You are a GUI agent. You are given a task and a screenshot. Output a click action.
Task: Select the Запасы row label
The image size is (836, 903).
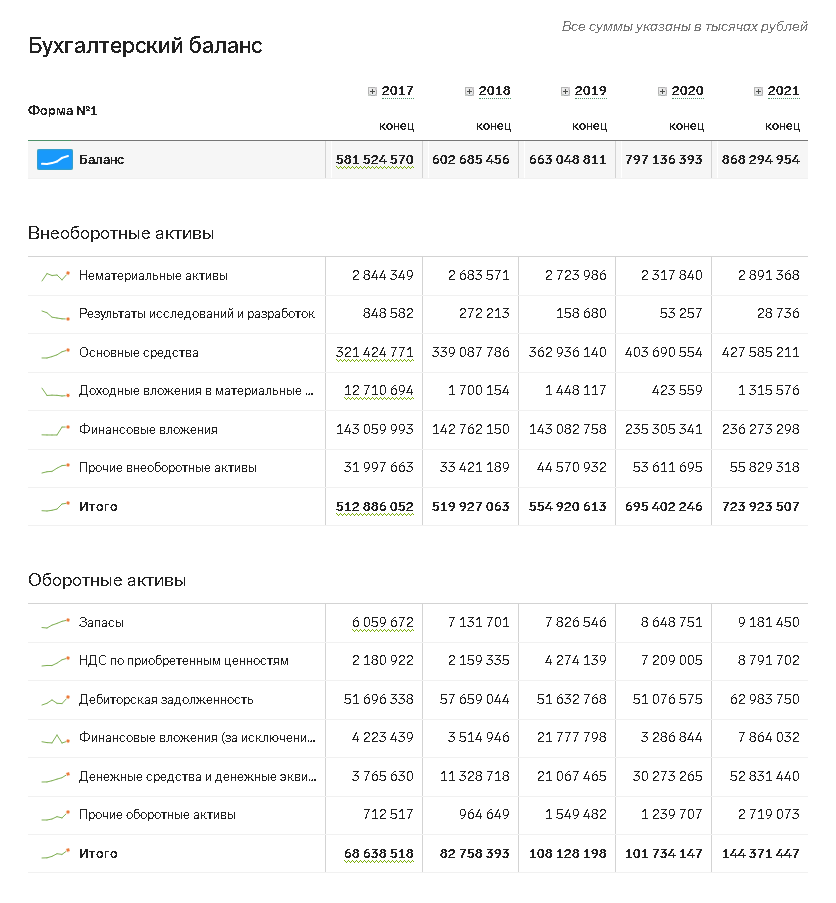[x=101, y=623]
